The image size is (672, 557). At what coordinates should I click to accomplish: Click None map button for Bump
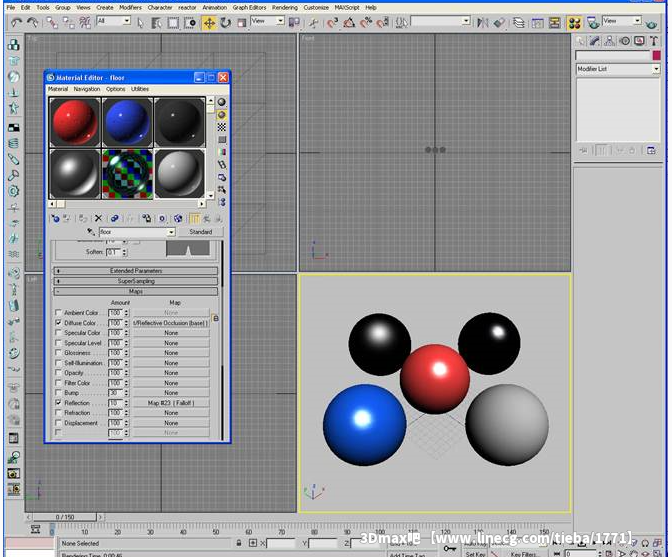(171, 393)
